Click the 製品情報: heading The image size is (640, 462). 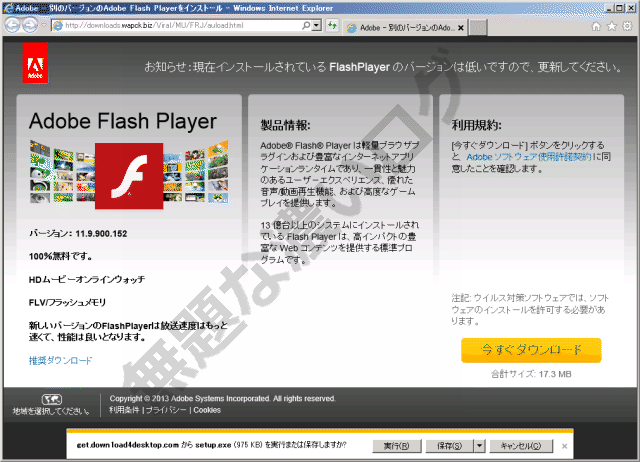point(285,125)
